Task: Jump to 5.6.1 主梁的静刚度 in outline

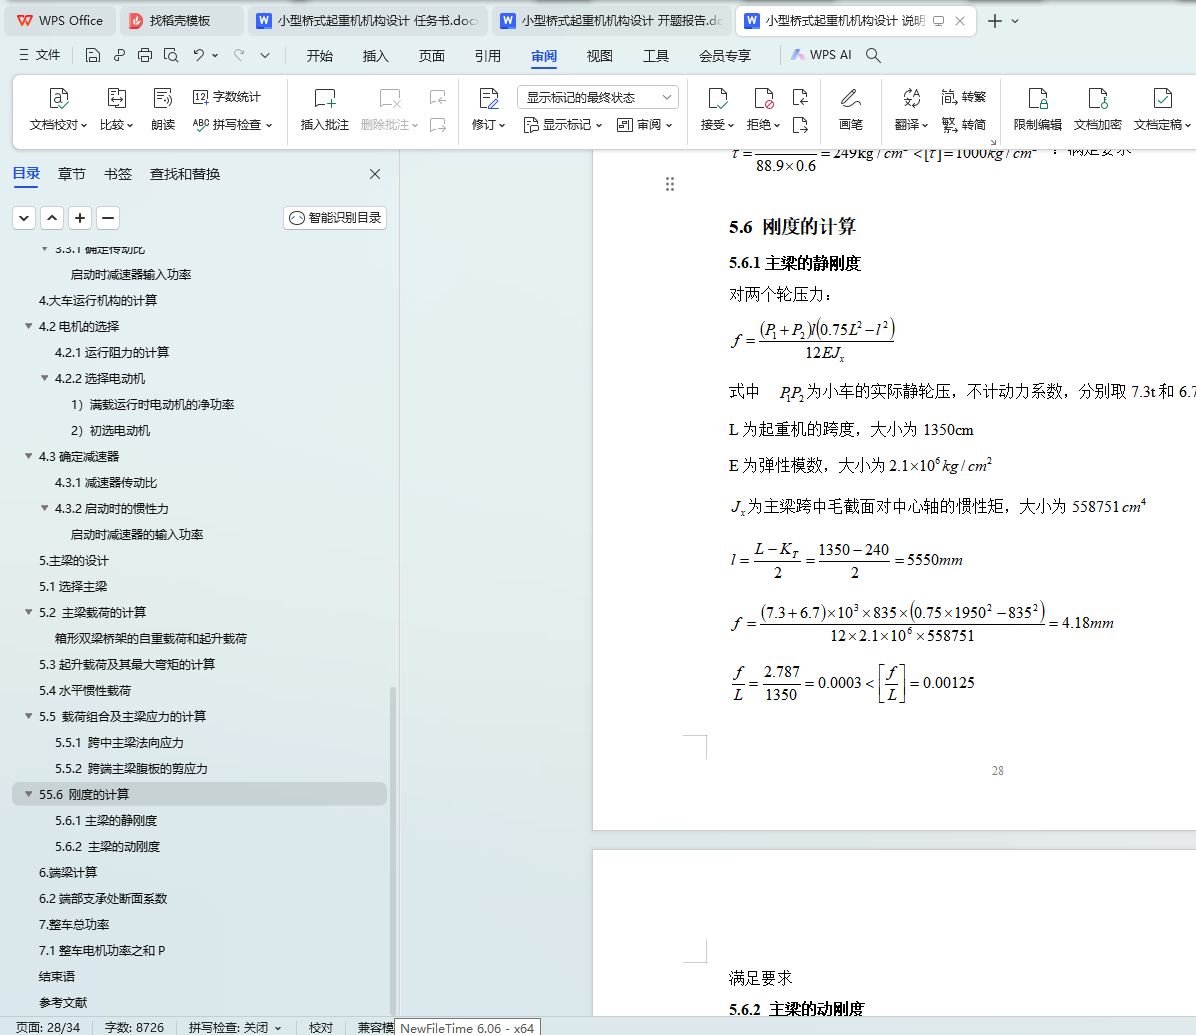Action: tap(106, 821)
